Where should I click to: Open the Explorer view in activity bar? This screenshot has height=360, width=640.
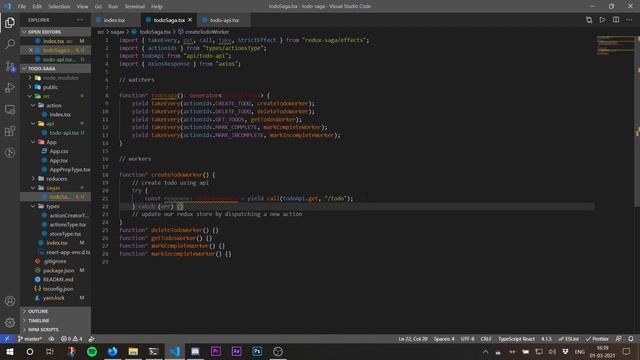pyautogui.click(x=10, y=22)
